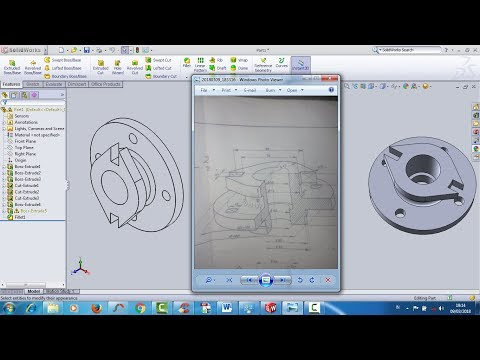The width and height of the screenshot is (480, 360).
Task: Click the New document icon
Action: tap(61, 50)
